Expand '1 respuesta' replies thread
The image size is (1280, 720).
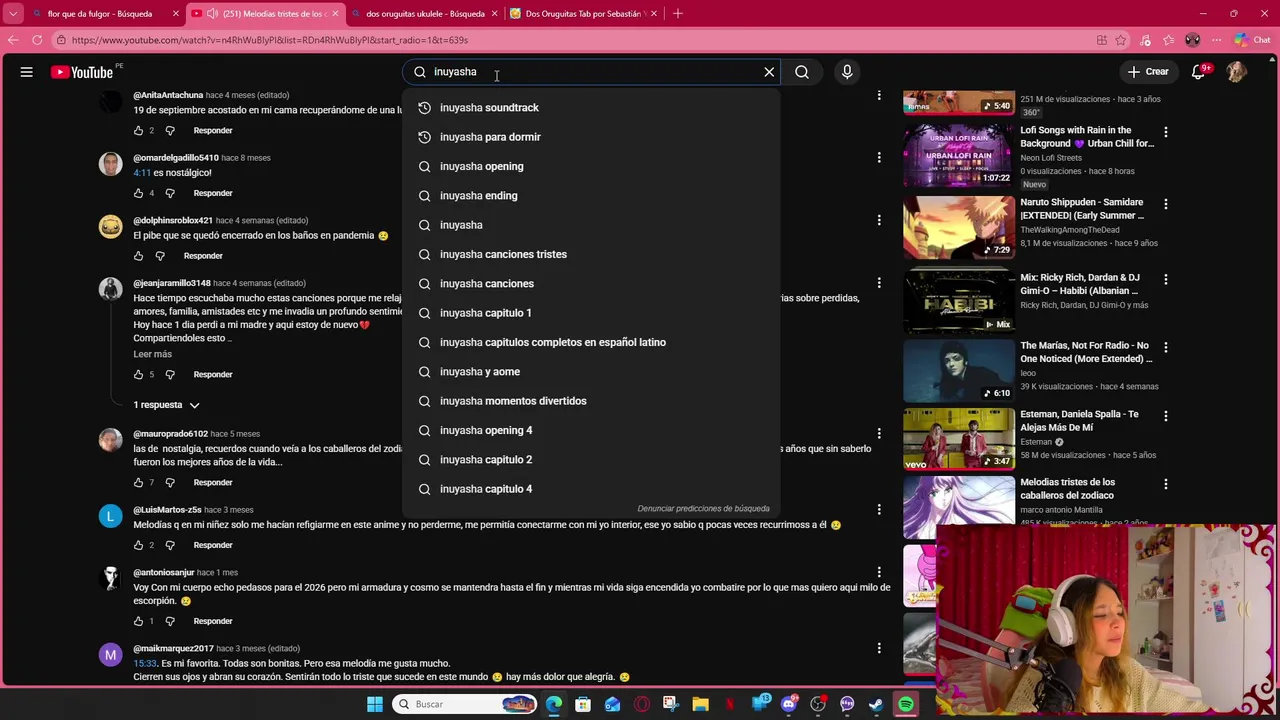[x=167, y=405]
